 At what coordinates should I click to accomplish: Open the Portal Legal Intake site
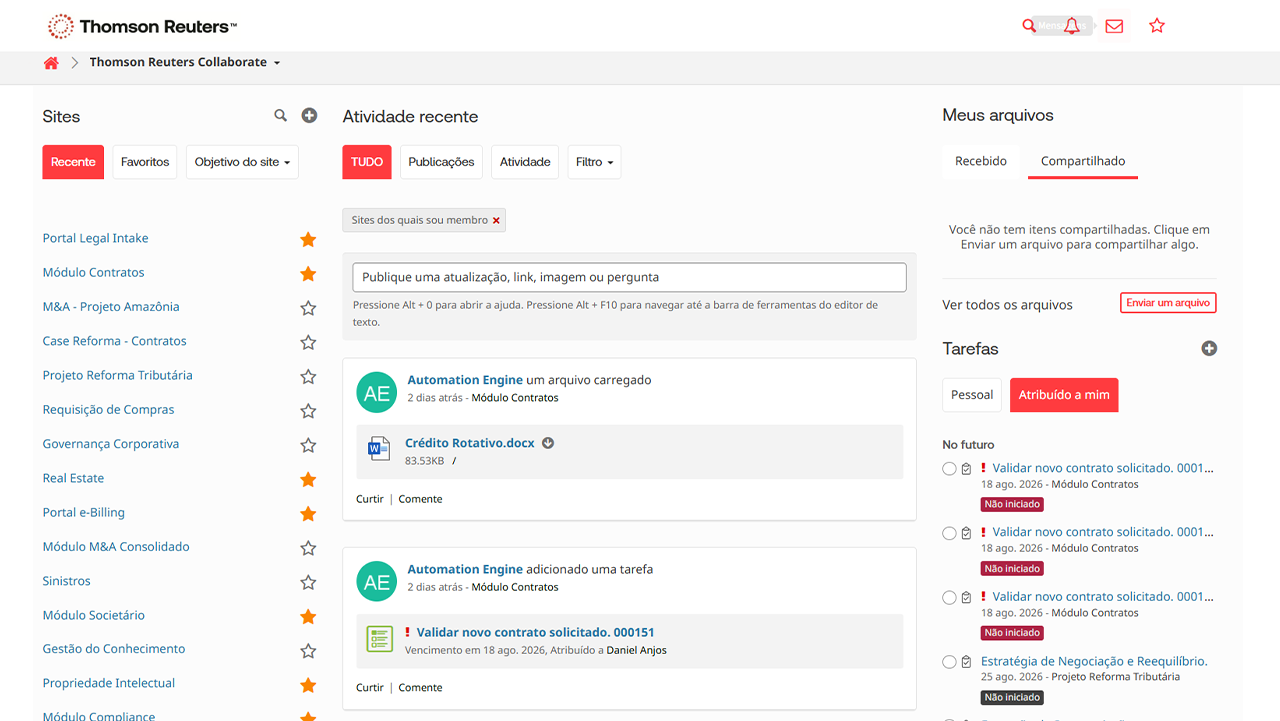(x=95, y=238)
